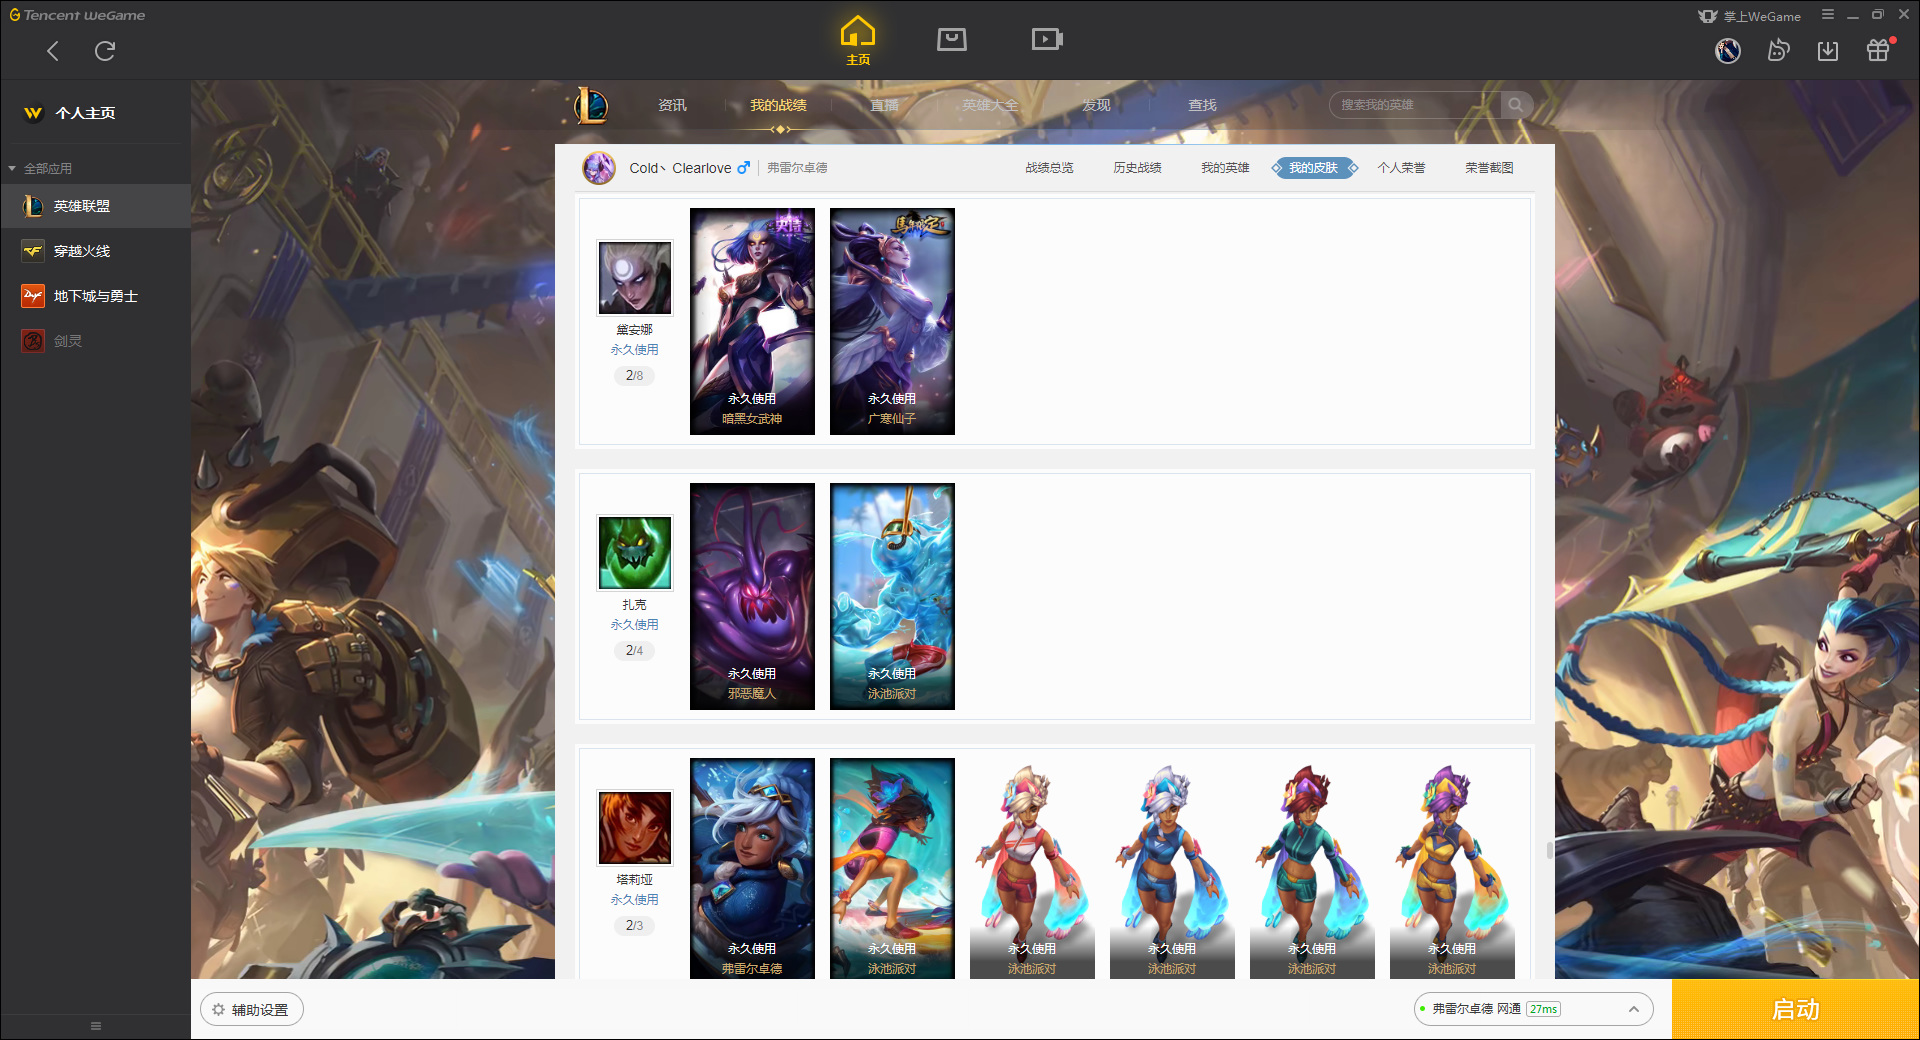The height and width of the screenshot is (1040, 1920).
Task: Click the League of Legends logo icon
Action: pyautogui.click(x=591, y=105)
